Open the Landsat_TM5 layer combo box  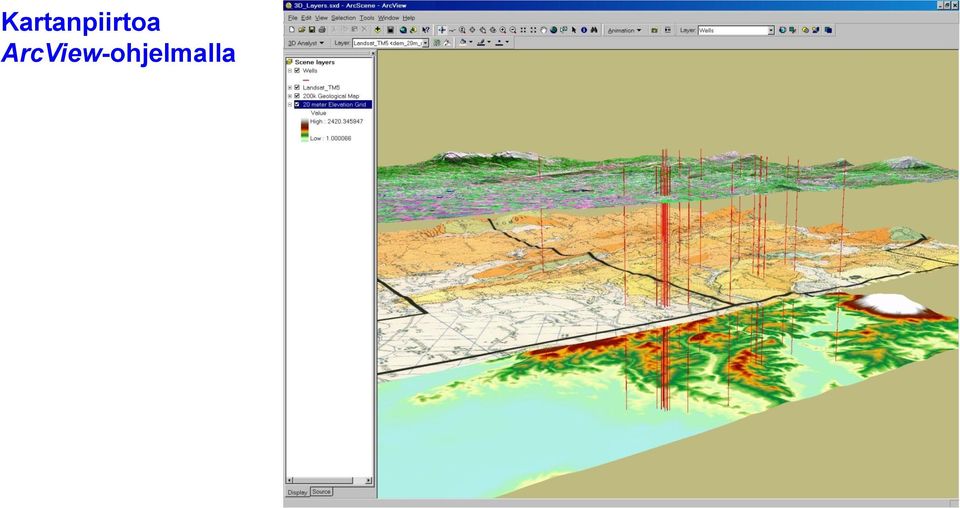coord(390,43)
